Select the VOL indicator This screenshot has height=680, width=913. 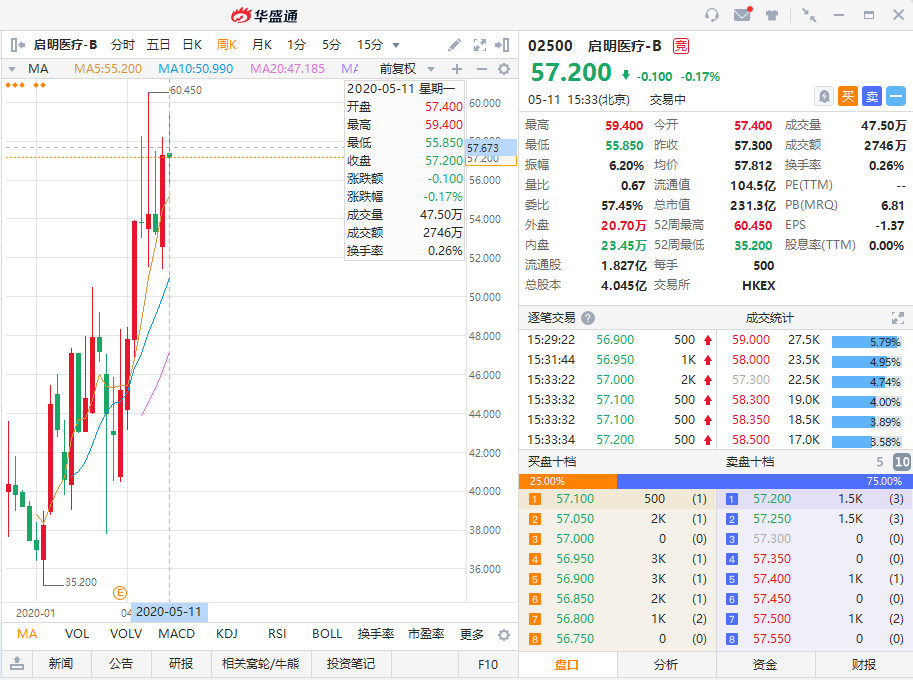77,634
